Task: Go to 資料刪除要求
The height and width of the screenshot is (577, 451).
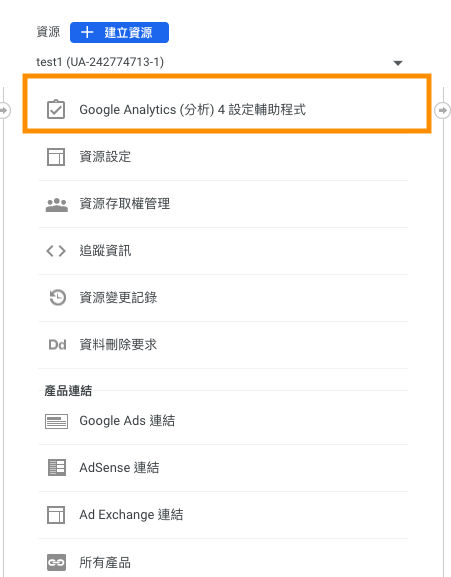Action: point(223,345)
